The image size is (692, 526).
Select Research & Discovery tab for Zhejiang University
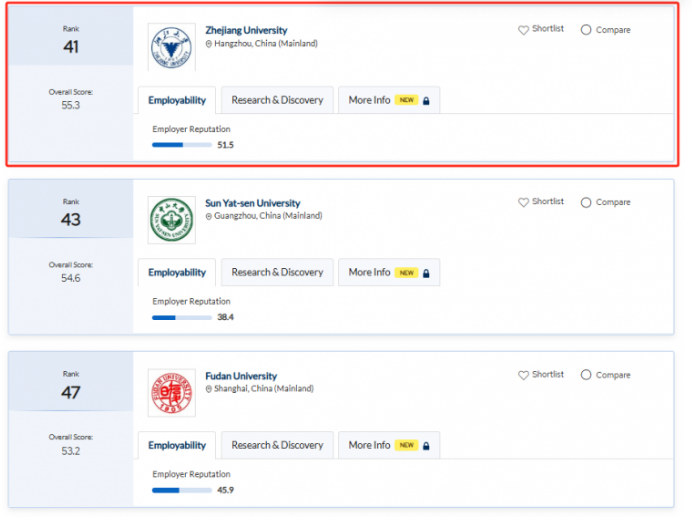pyautogui.click(x=277, y=100)
